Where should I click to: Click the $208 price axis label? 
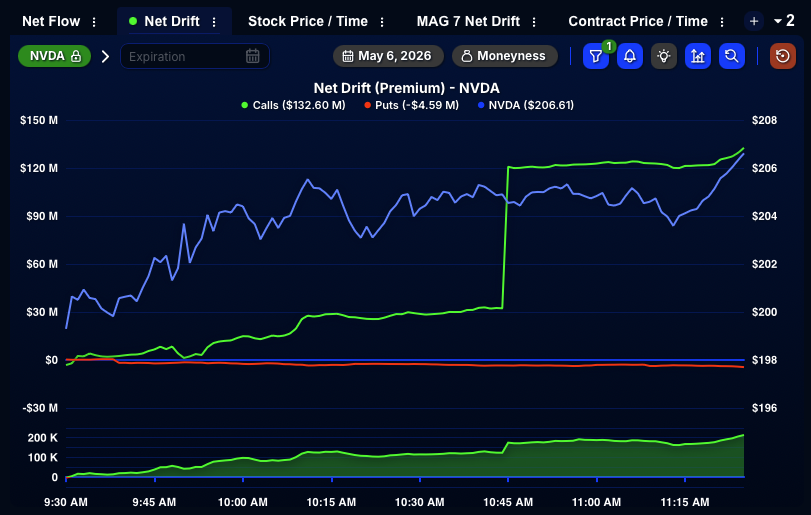coord(764,120)
